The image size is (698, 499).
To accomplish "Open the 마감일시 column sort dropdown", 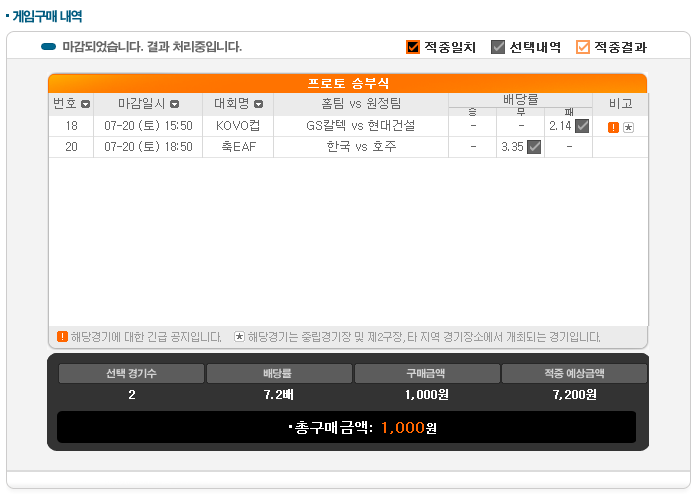I will (175, 104).
